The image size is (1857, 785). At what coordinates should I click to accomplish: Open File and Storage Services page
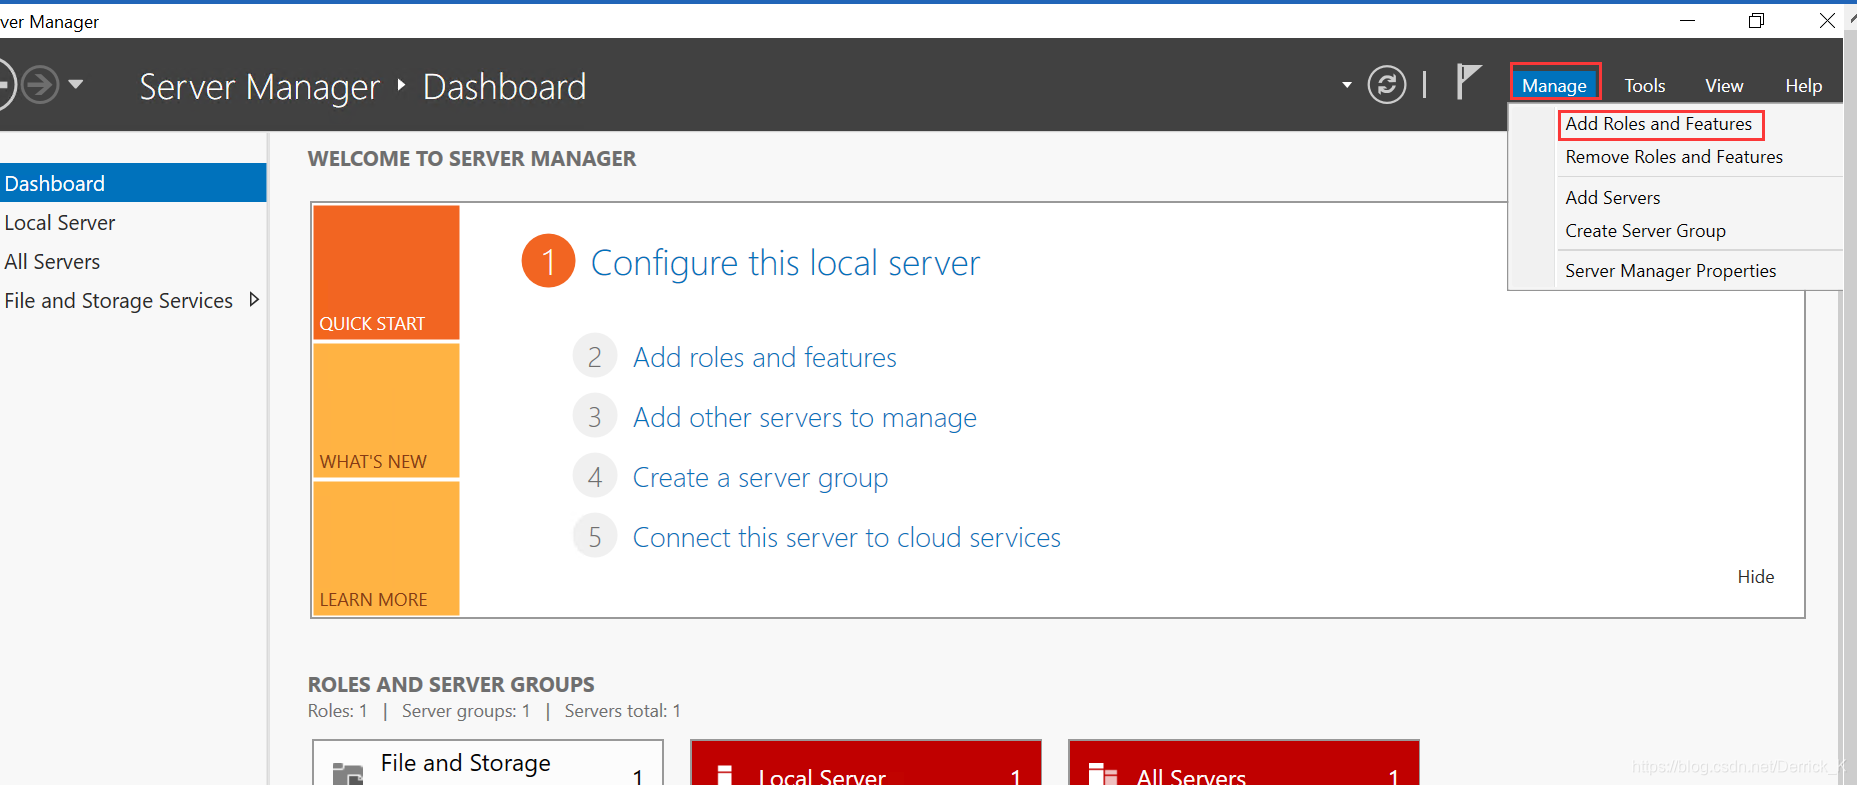[119, 301]
